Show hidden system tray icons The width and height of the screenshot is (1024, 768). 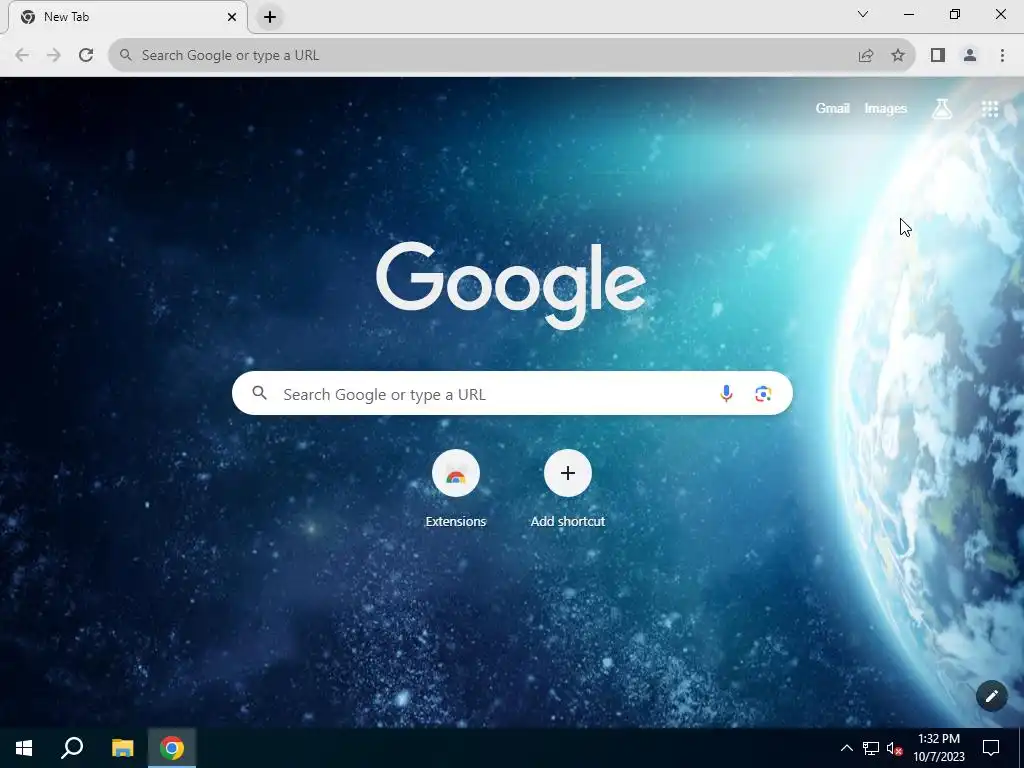(846, 748)
